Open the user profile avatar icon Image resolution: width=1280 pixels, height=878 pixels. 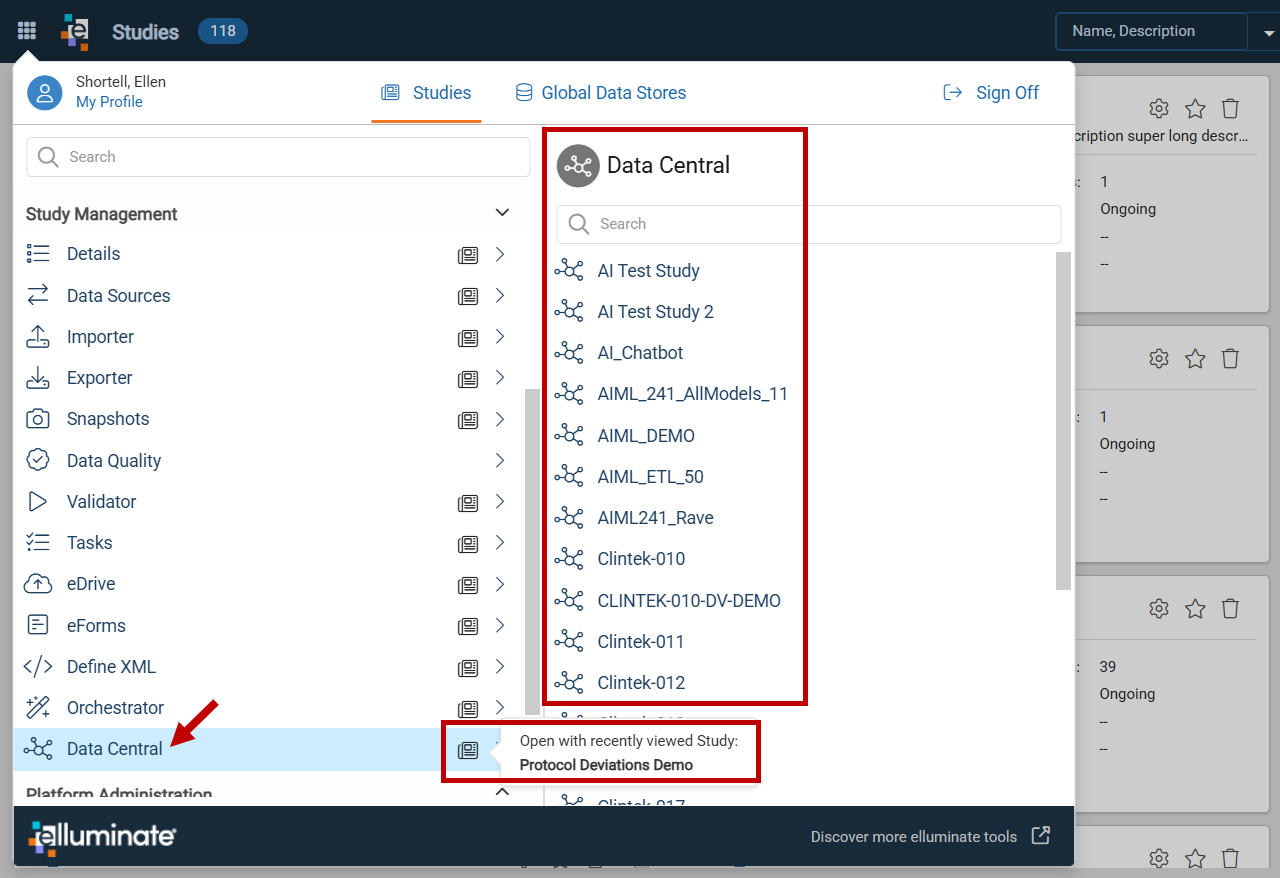pyautogui.click(x=45, y=93)
